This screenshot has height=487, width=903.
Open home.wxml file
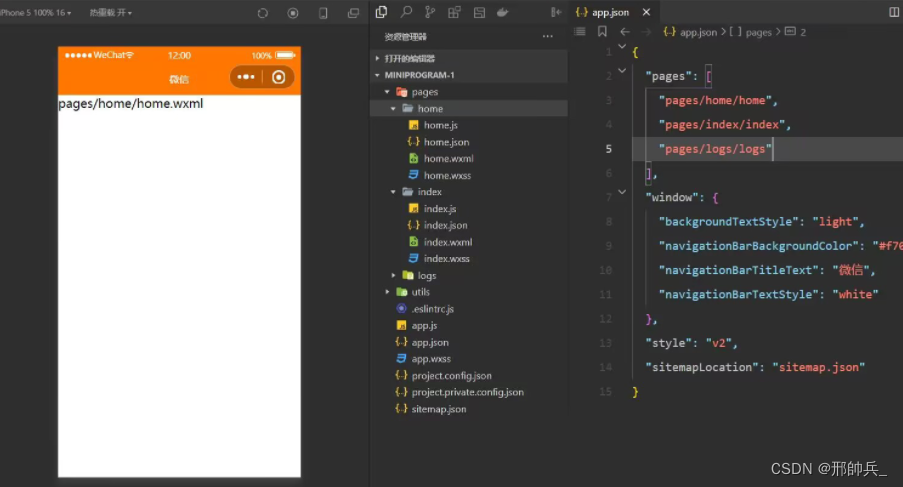pyautogui.click(x=449, y=158)
